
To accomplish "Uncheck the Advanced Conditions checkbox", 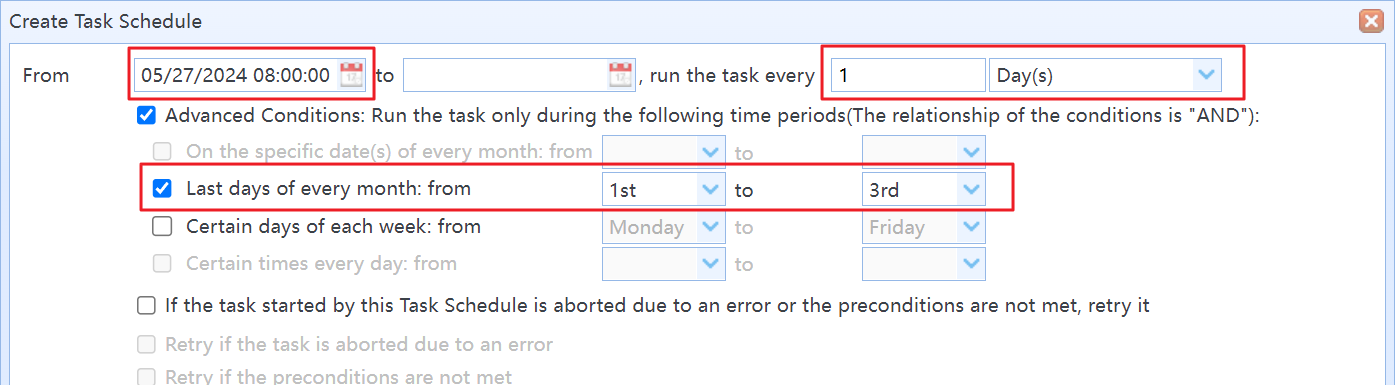I will point(146,115).
